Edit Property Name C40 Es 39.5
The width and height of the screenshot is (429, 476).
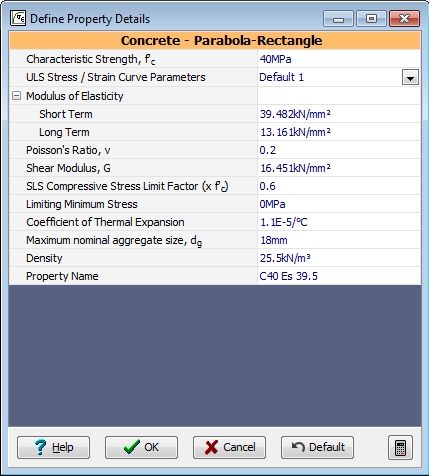339,276
